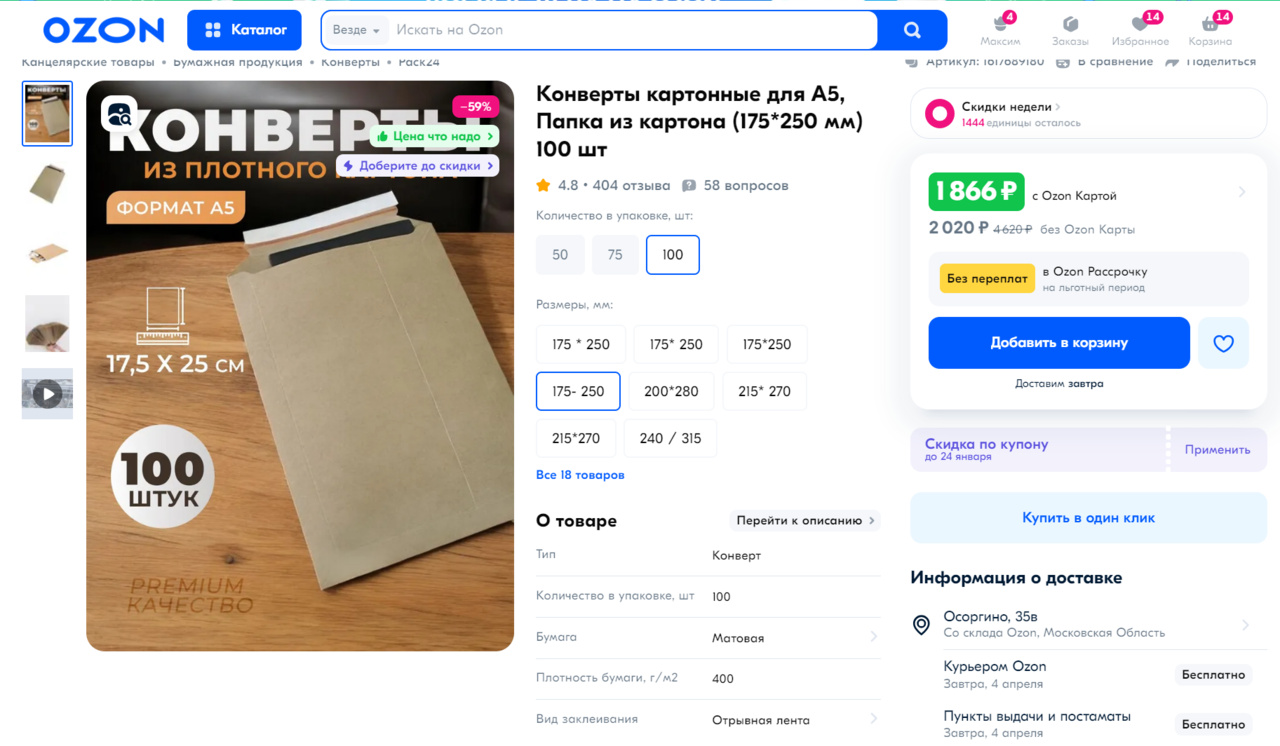Expand the Ozon Card price chevron
The height and width of the screenshot is (746, 1280).
click(x=1242, y=191)
